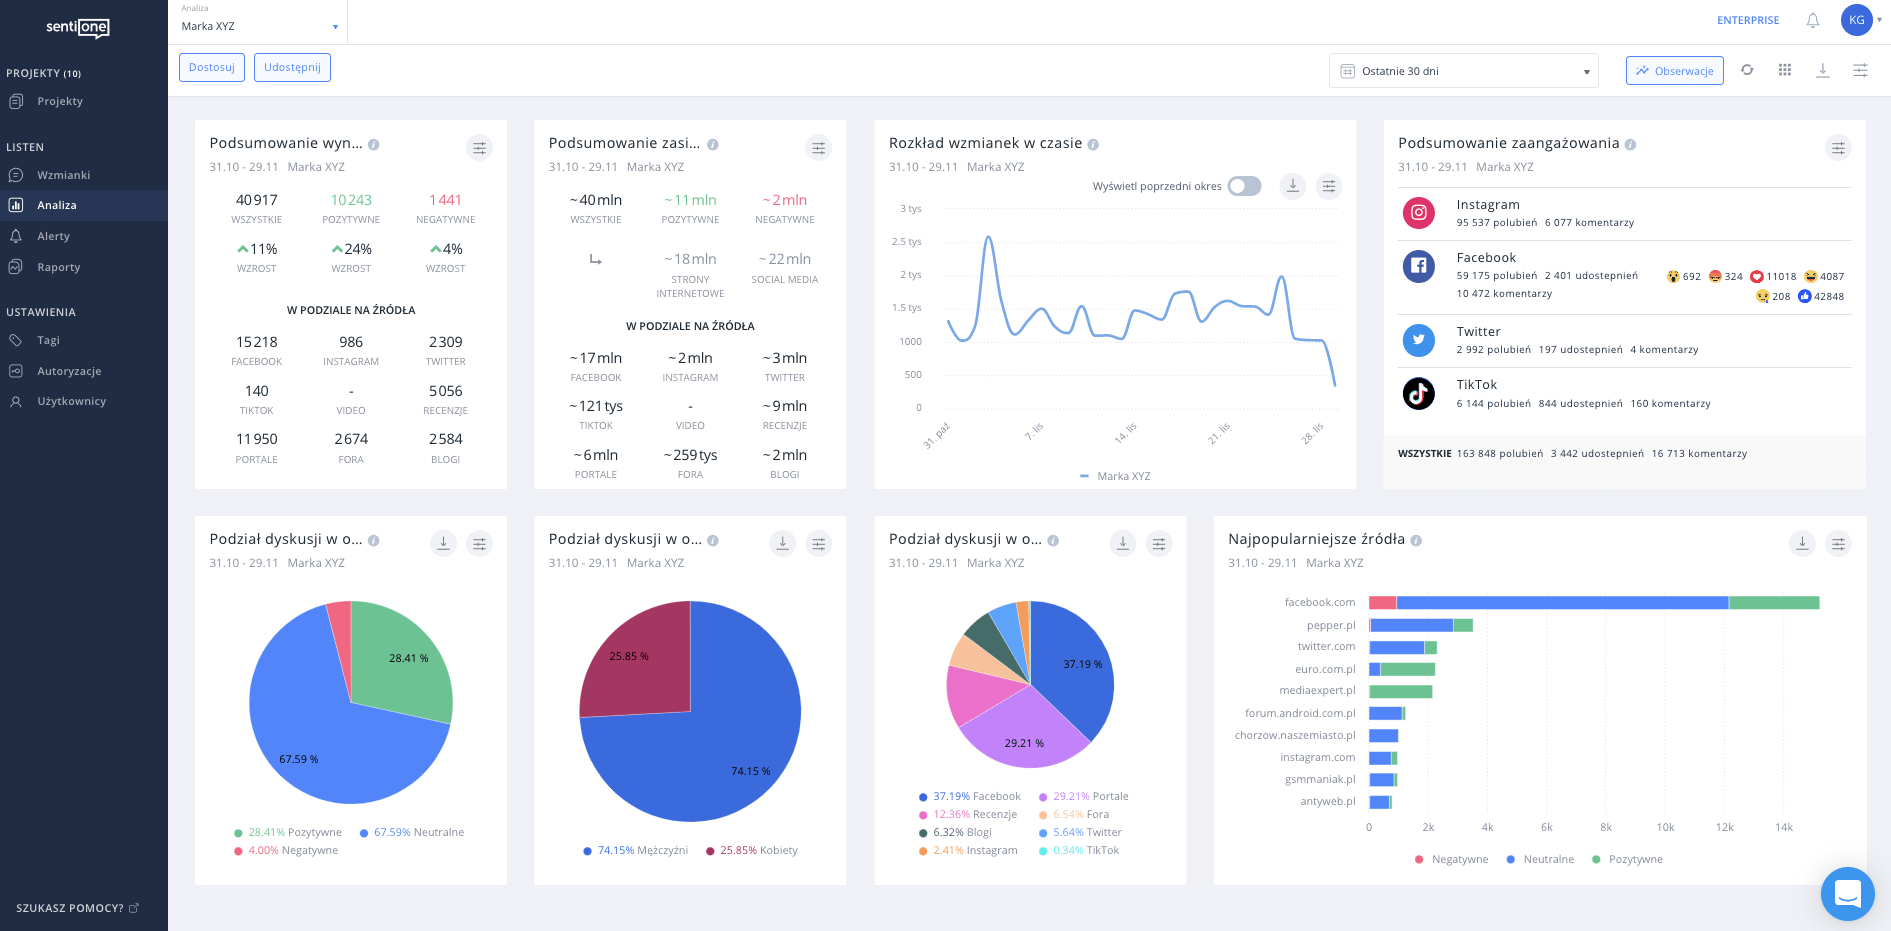
Task: Open the Ostatnie 30 dni date dropdown
Action: coord(1463,71)
